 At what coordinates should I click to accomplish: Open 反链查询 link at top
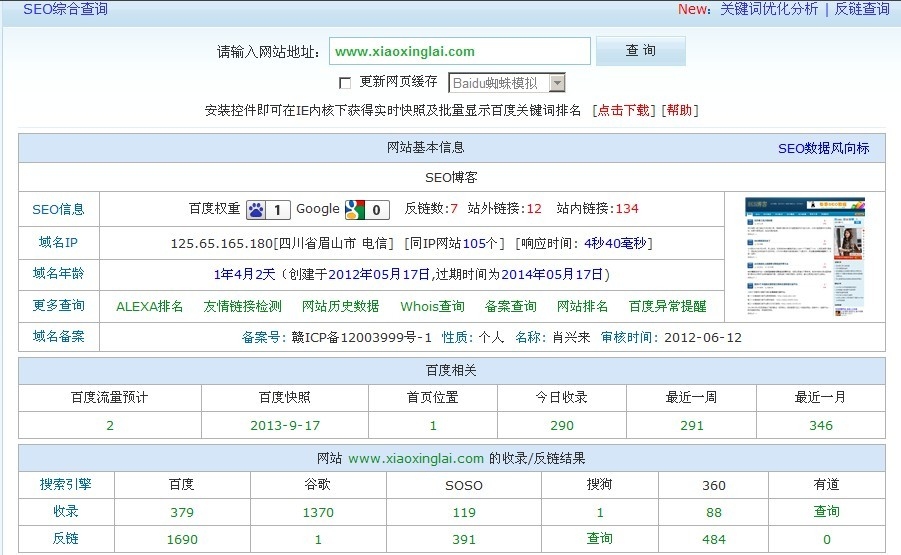(861, 9)
